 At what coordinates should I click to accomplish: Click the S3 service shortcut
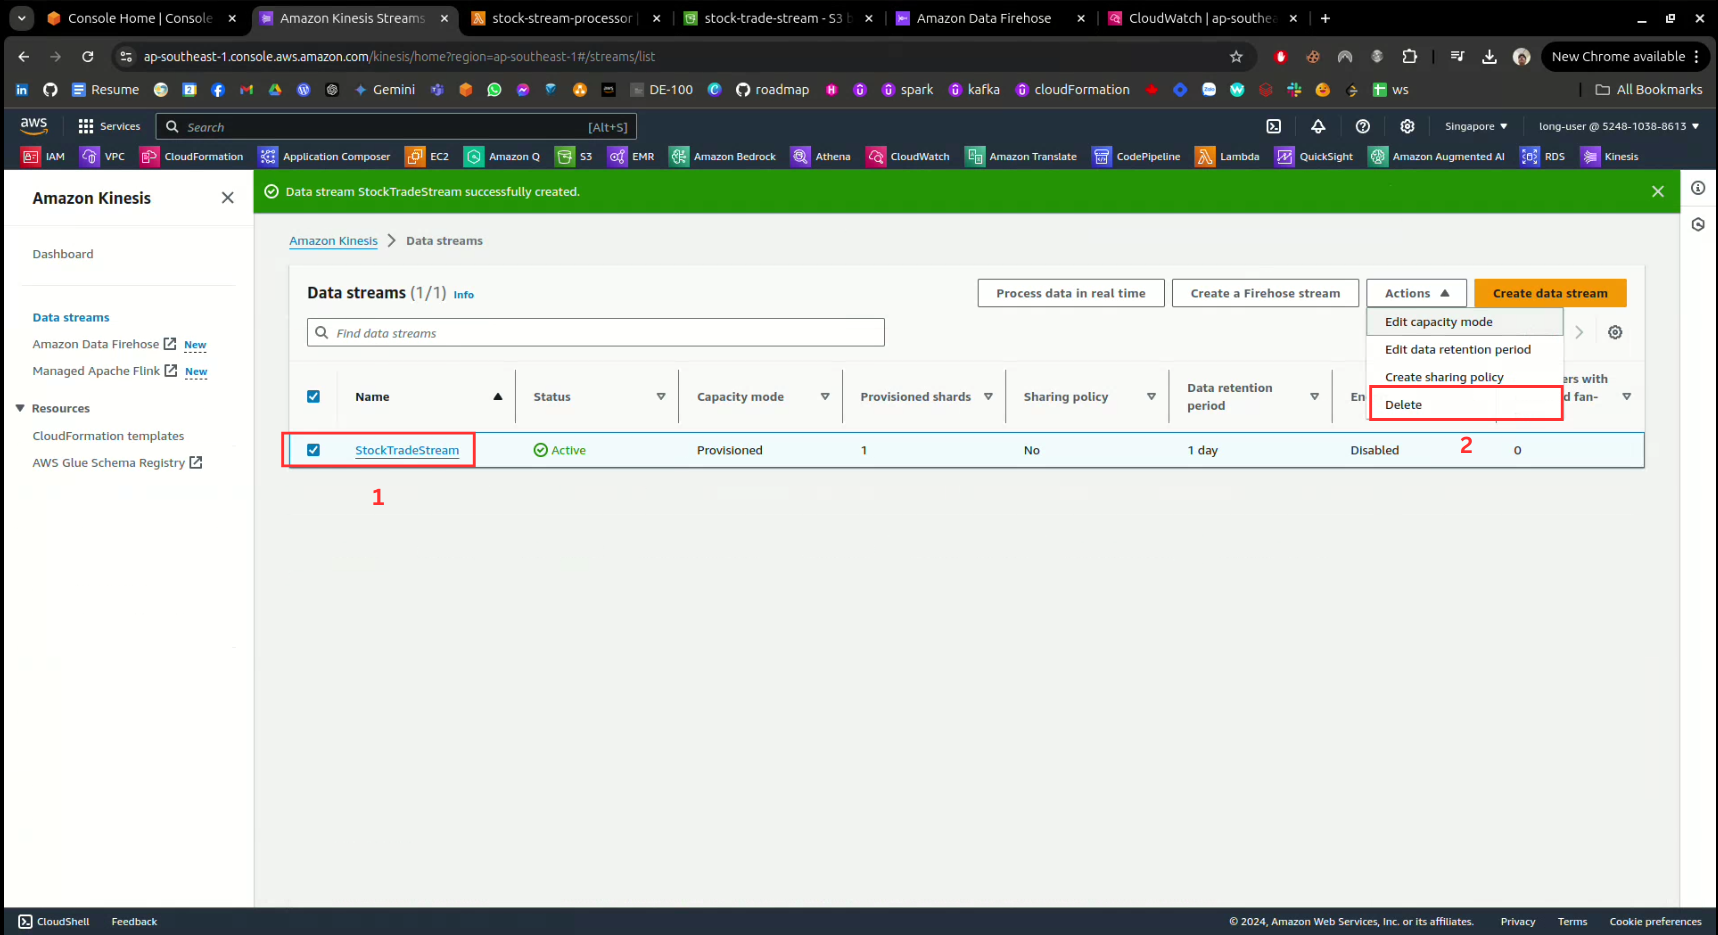[x=574, y=157]
